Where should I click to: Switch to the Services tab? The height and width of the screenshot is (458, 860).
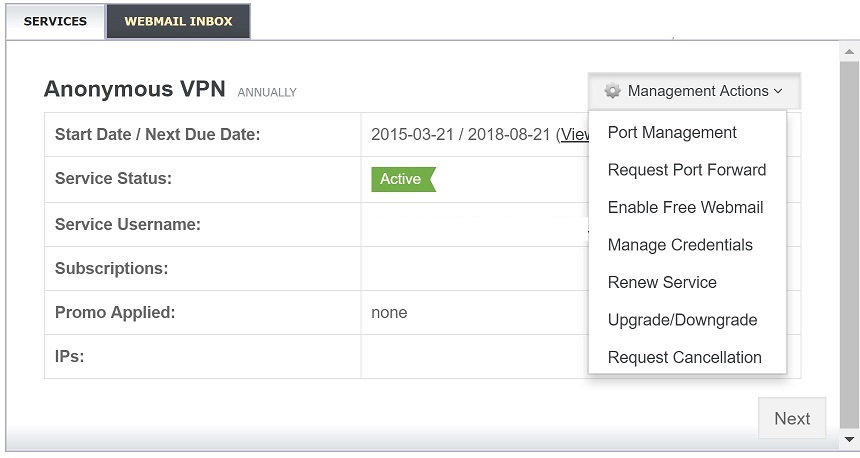55,21
